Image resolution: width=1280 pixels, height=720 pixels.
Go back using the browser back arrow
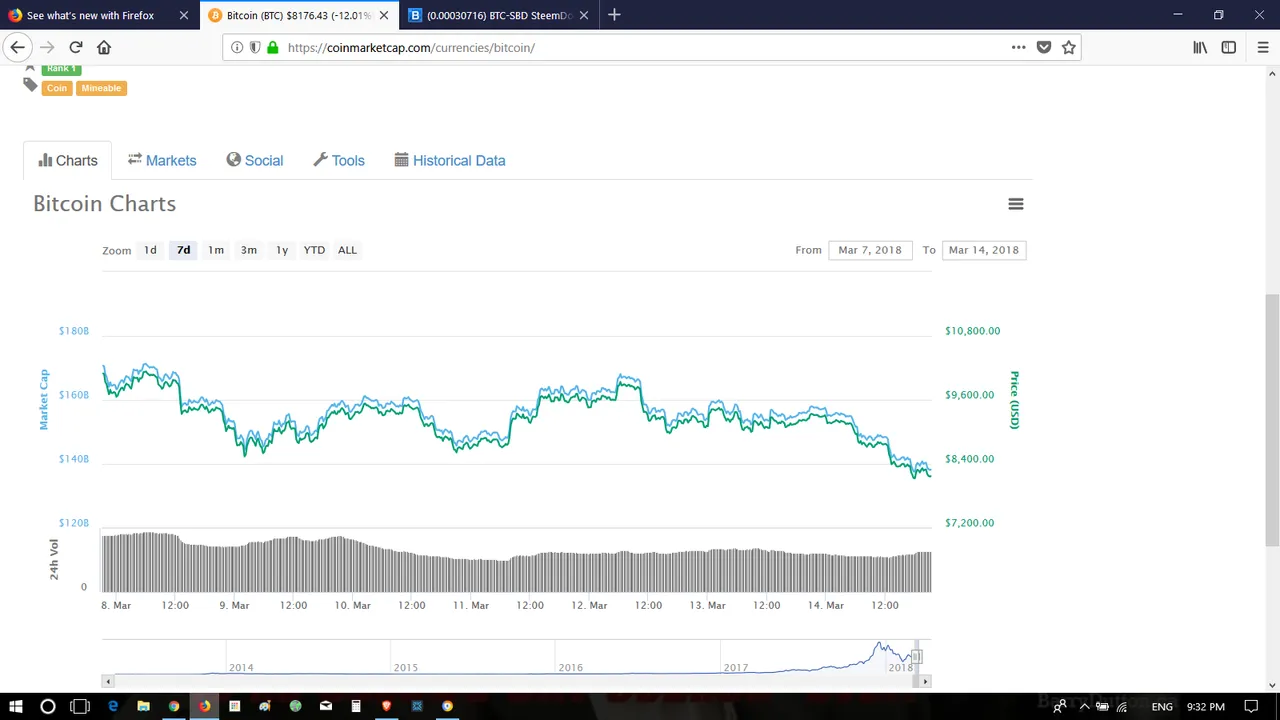17,47
